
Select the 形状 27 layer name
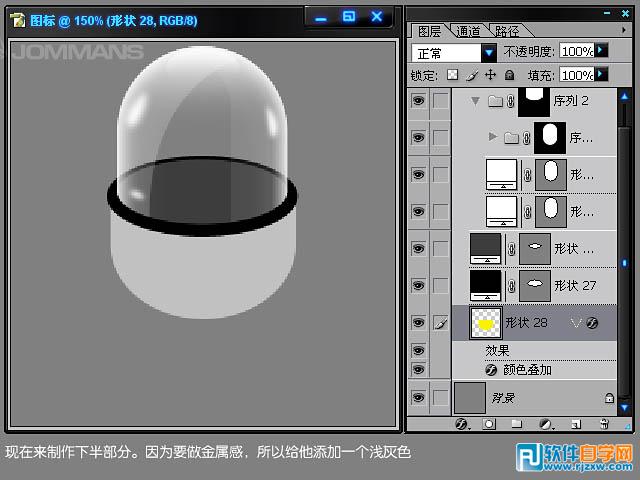click(x=575, y=285)
